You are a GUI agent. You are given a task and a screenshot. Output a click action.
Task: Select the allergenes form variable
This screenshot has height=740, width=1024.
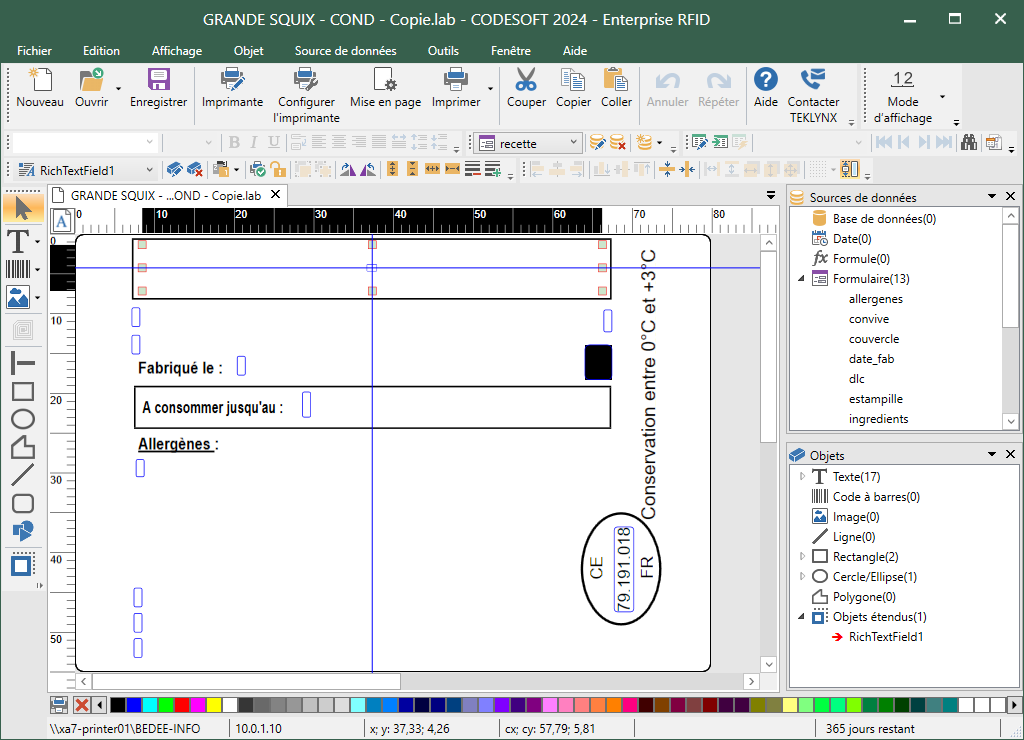pyautogui.click(x=875, y=299)
